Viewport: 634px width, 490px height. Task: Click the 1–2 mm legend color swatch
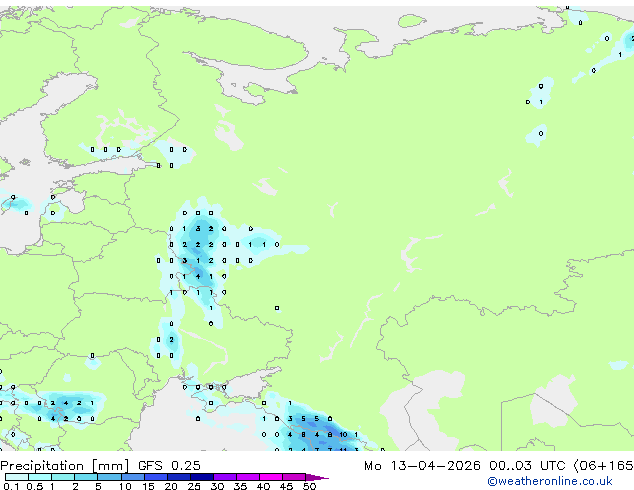pyautogui.click(x=63, y=477)
